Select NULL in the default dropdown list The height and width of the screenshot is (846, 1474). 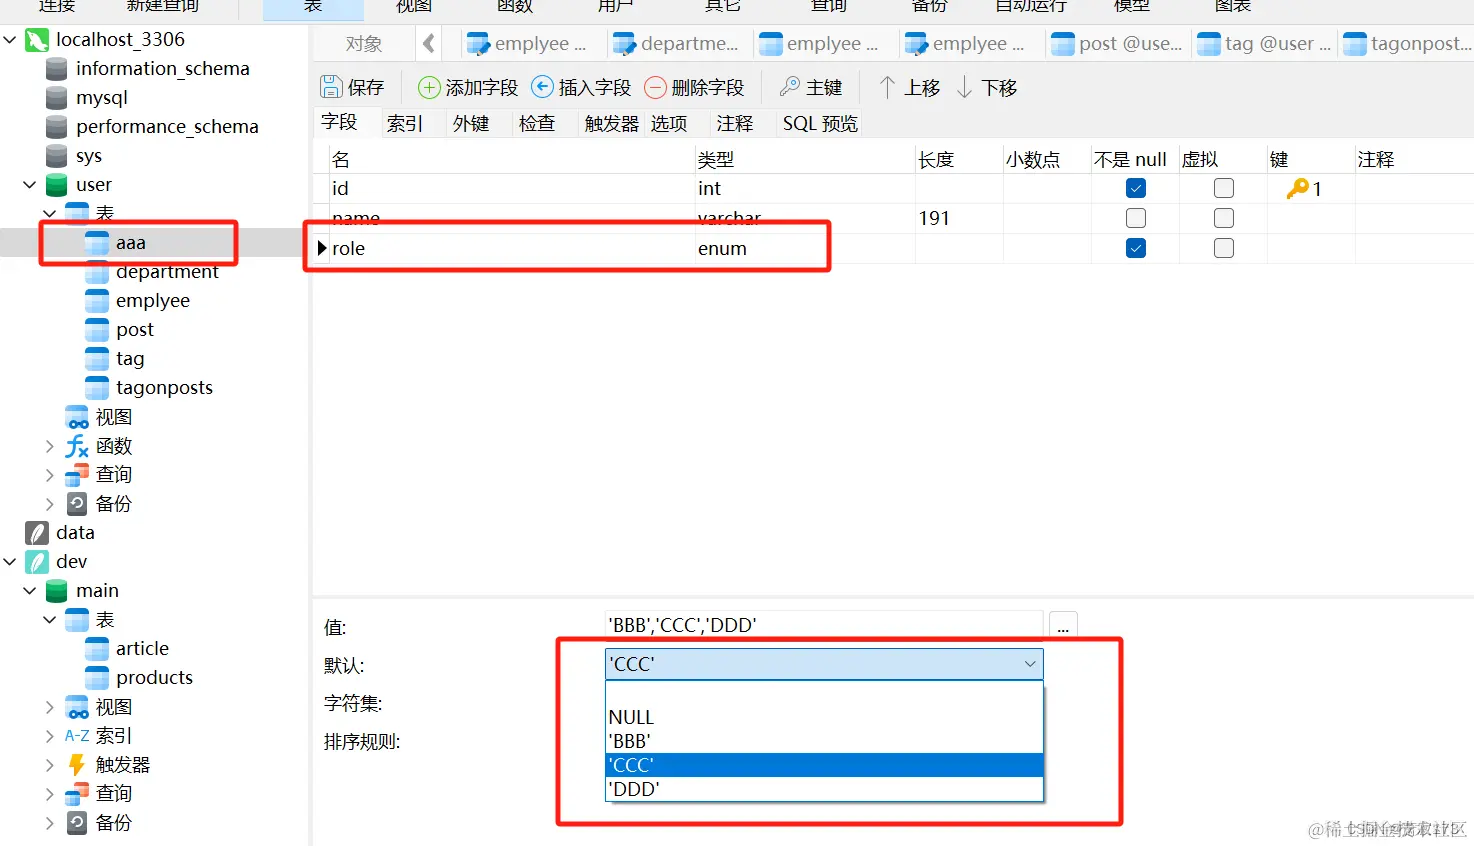[x=824, y=717]
